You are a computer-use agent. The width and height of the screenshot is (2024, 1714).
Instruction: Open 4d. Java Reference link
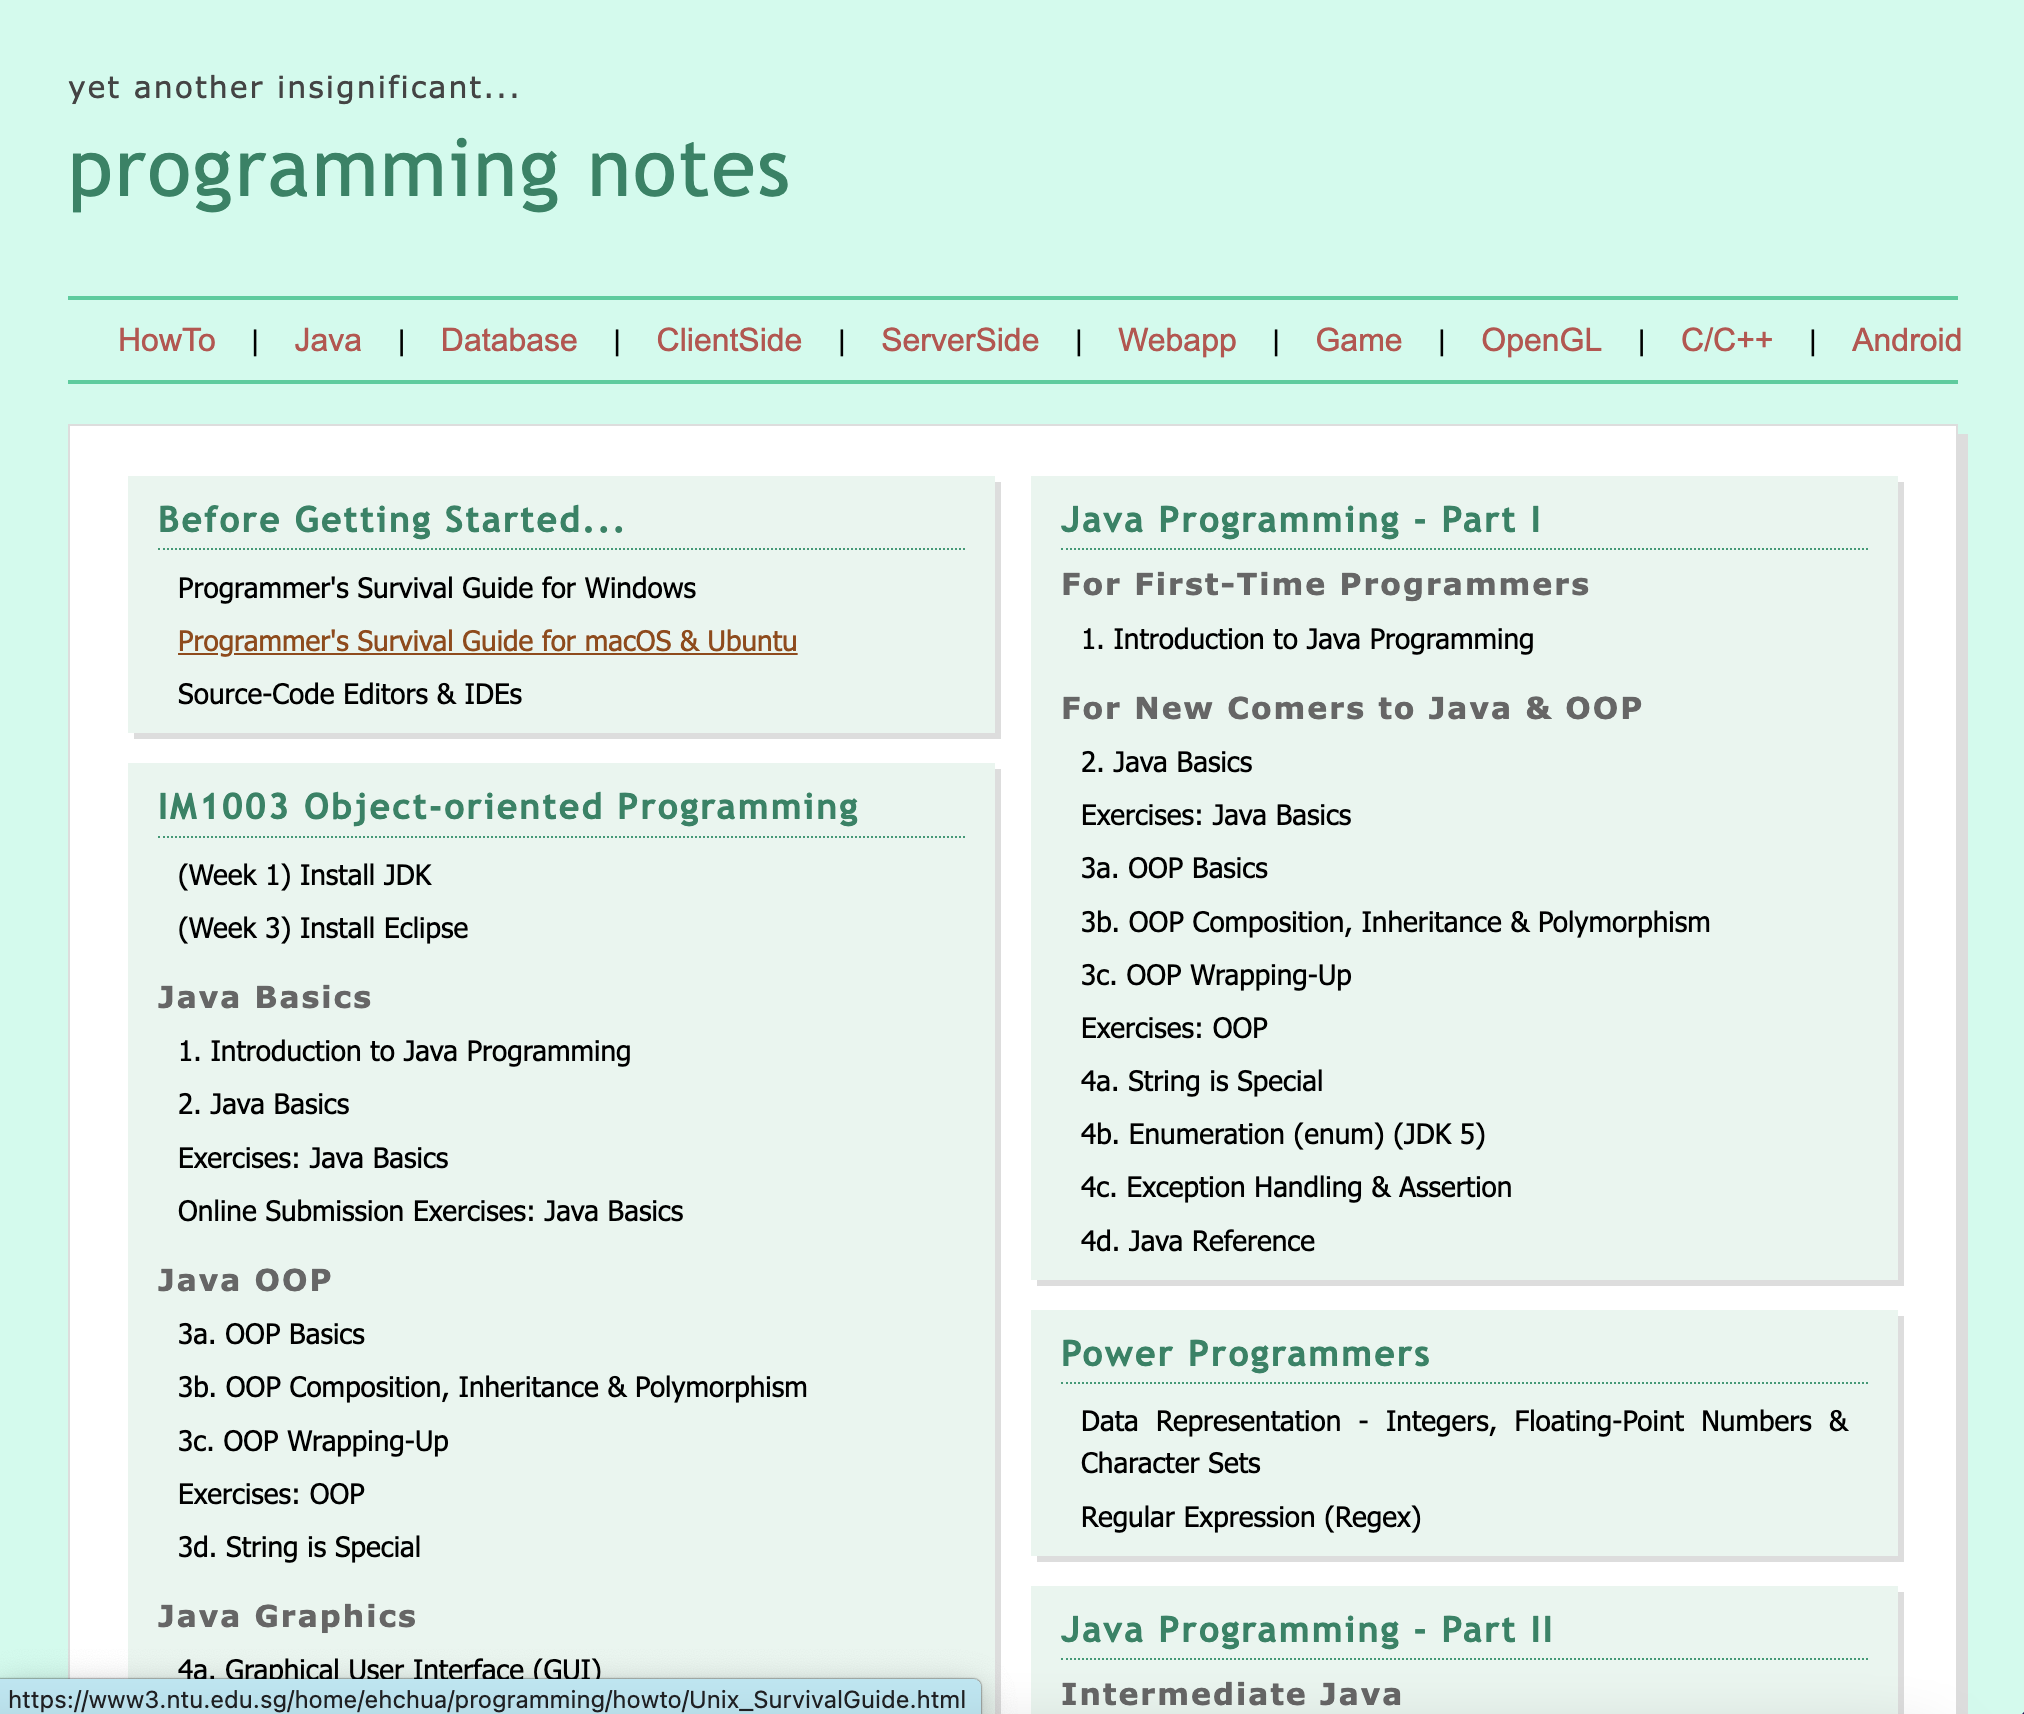[x=1198, y=1241]
